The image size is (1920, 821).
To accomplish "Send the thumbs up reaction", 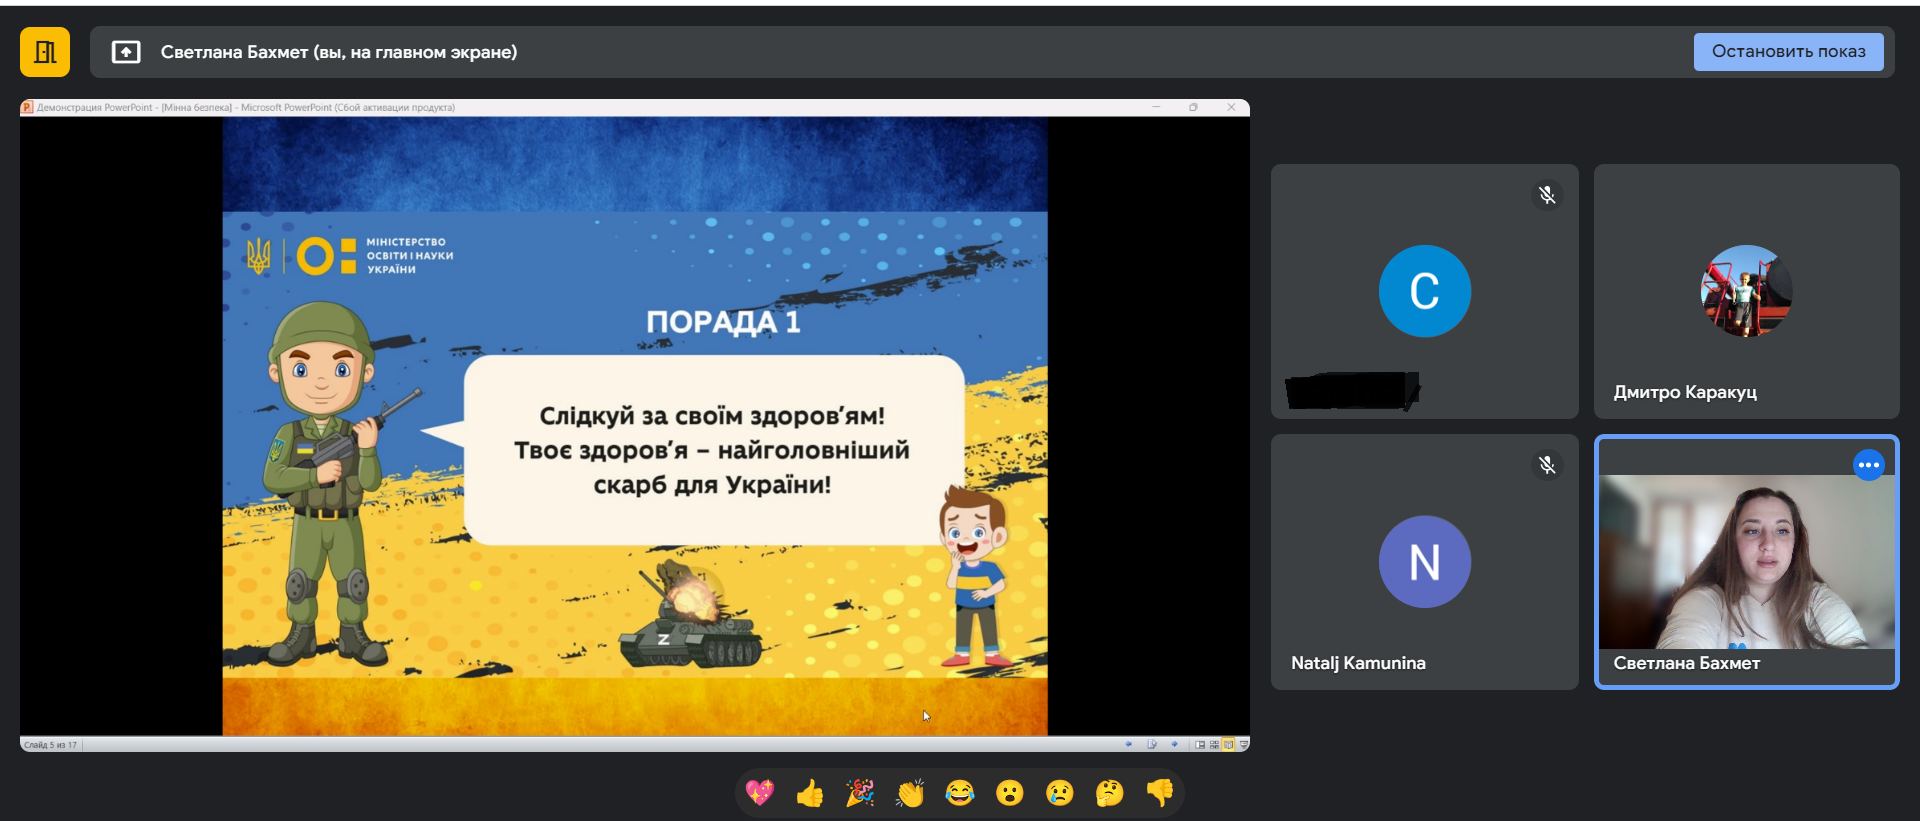I will pos(810,793).
